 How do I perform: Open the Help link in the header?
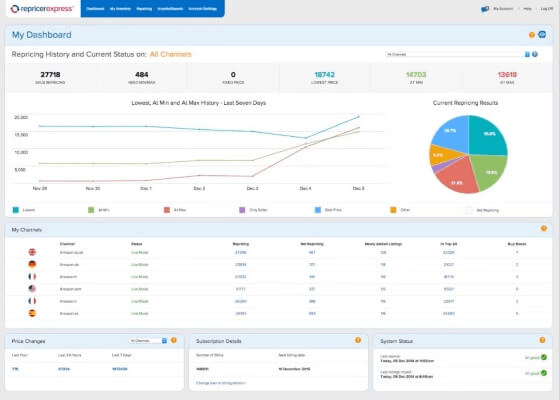pyautogui.click(x=528, y=9)
